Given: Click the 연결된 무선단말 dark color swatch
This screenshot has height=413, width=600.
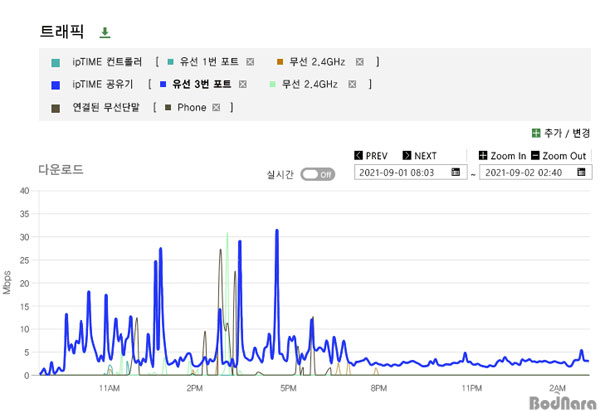Looking at the screenshot, I should [x=56, y=109].
